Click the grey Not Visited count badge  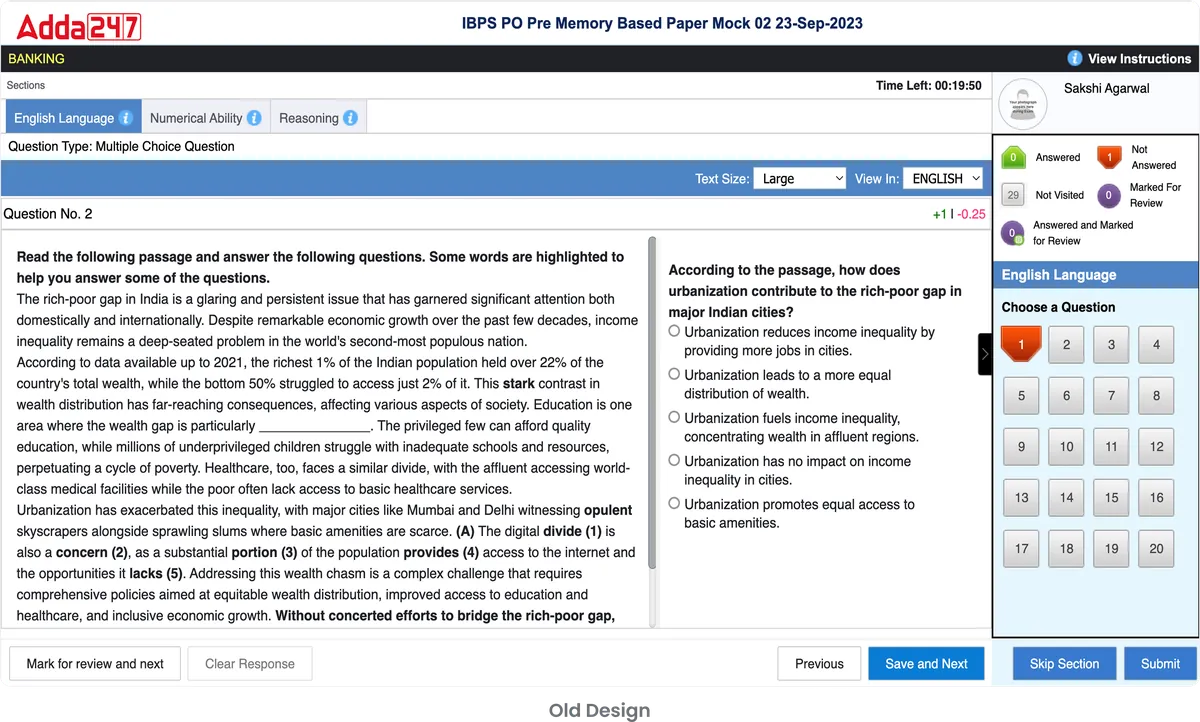[1014, 195]
